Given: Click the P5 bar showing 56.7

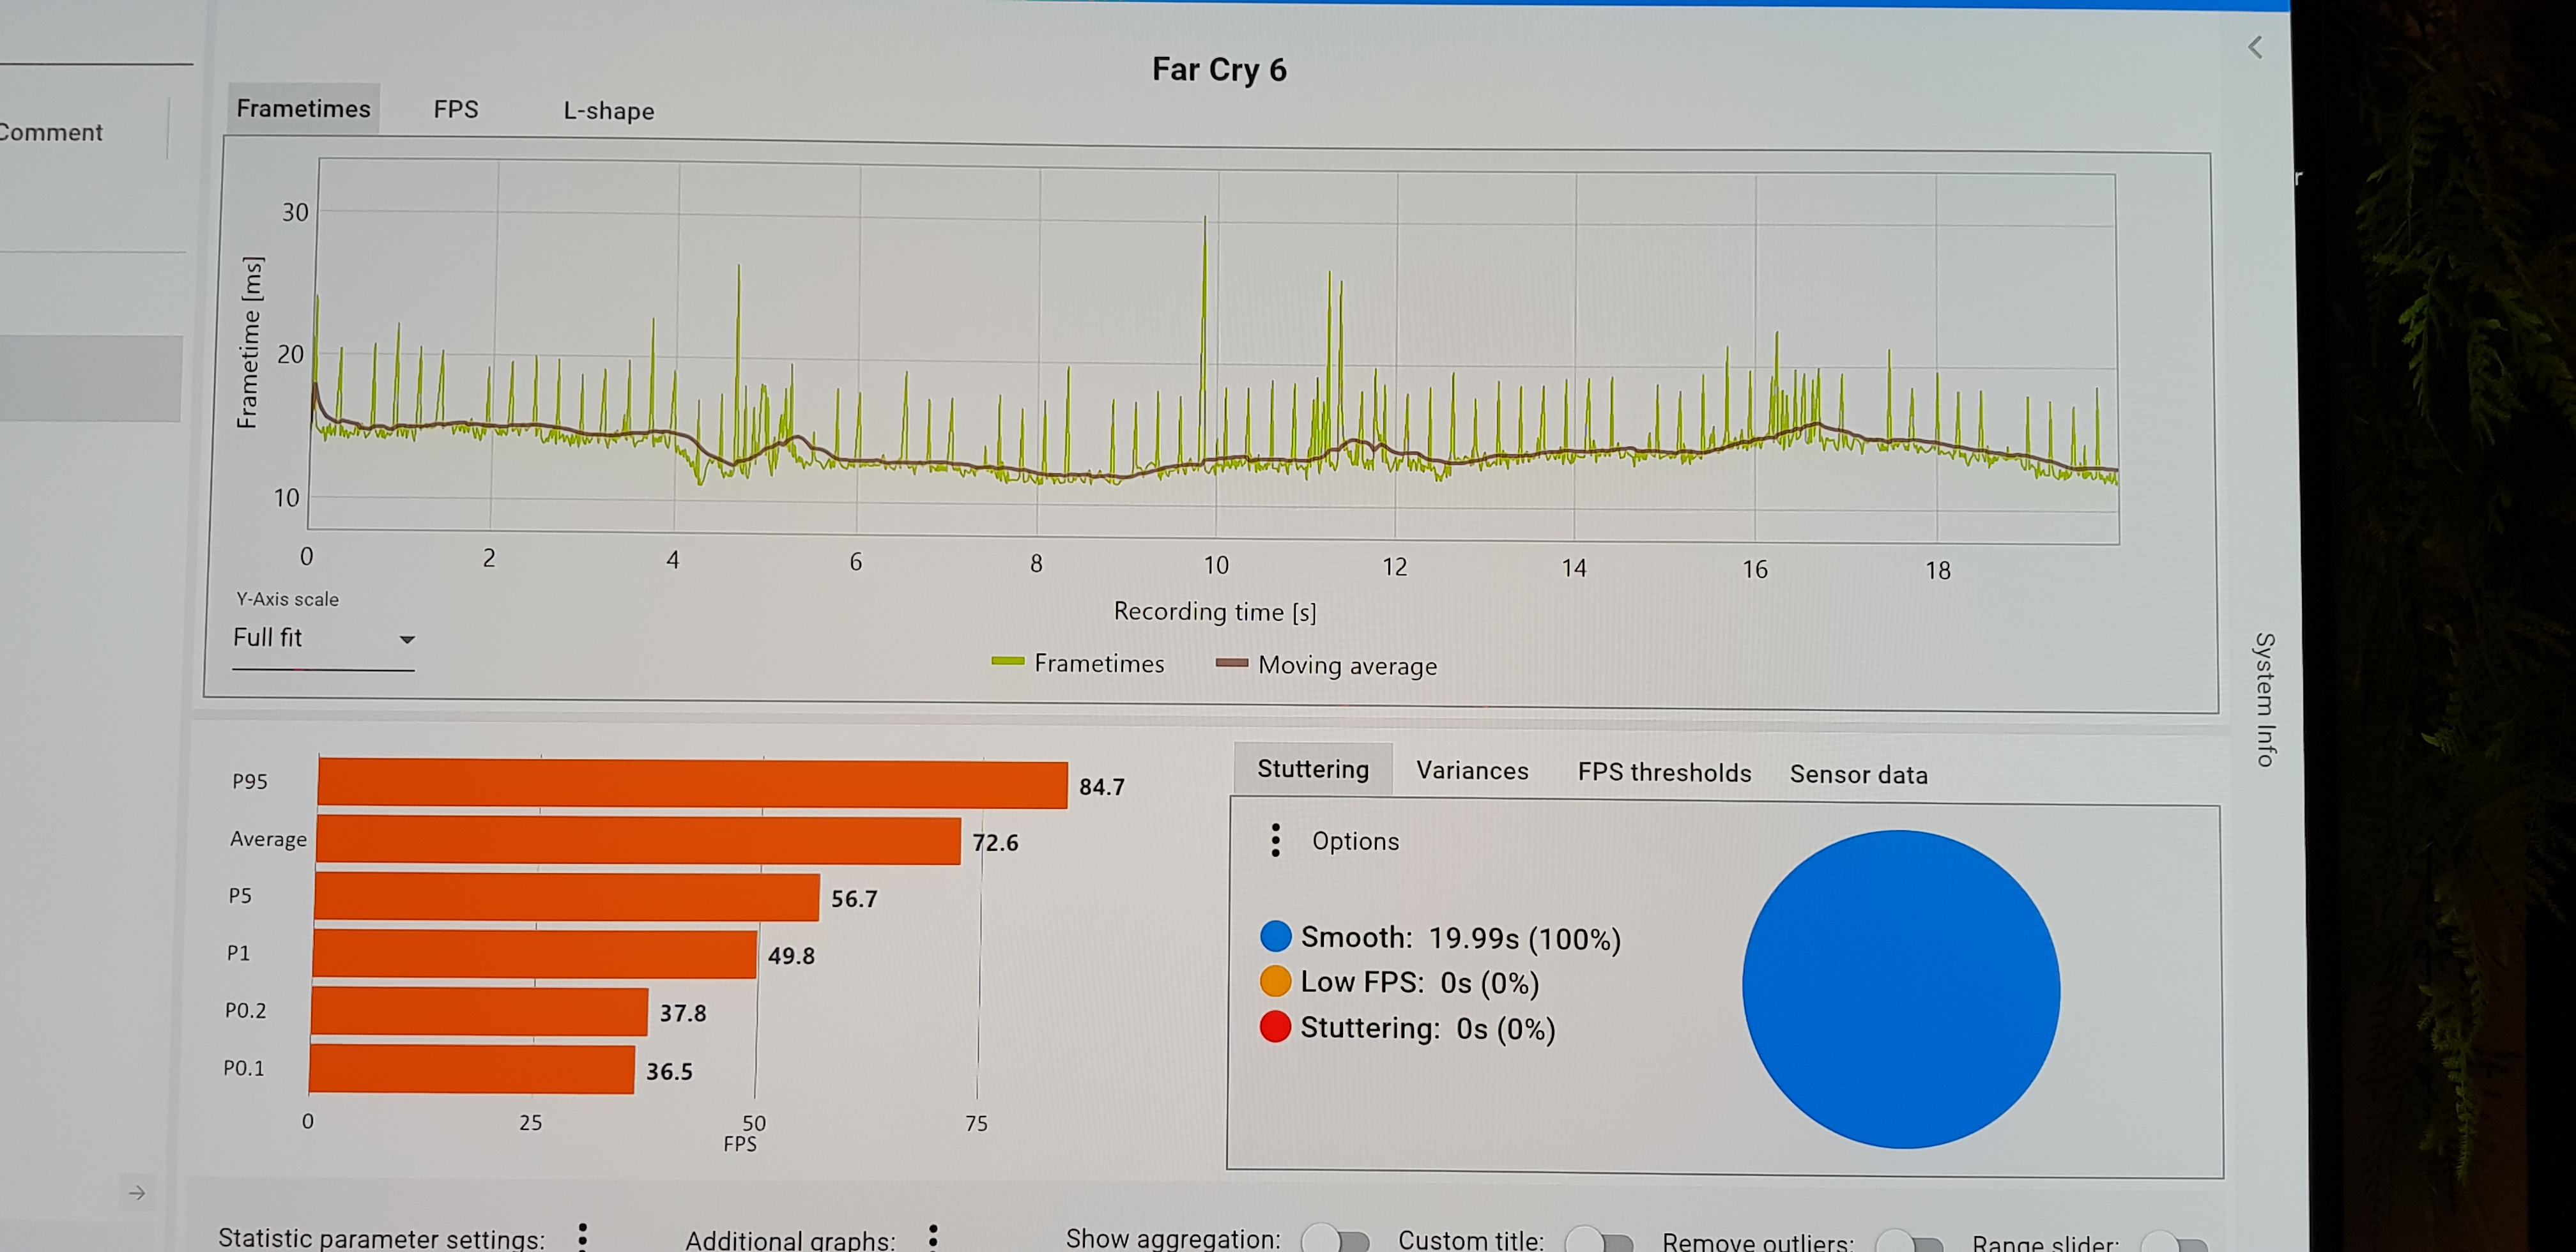Looking at the screenshot, I should point(567,896).
